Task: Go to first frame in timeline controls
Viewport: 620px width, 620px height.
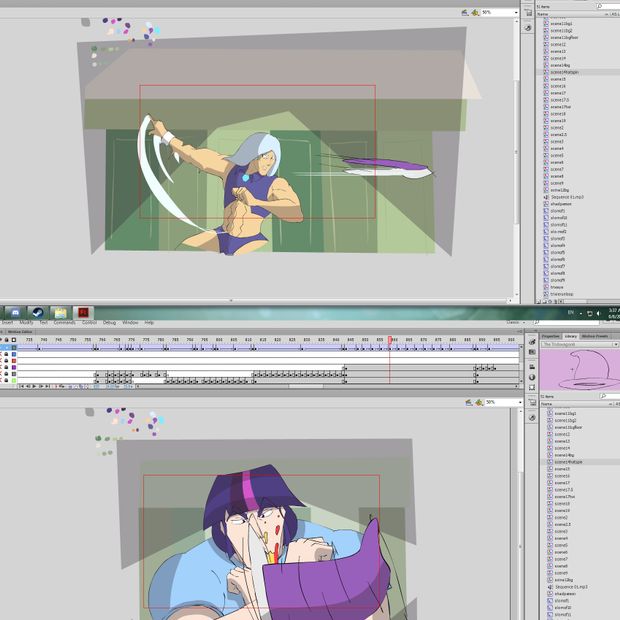Action: click(22, 386)
